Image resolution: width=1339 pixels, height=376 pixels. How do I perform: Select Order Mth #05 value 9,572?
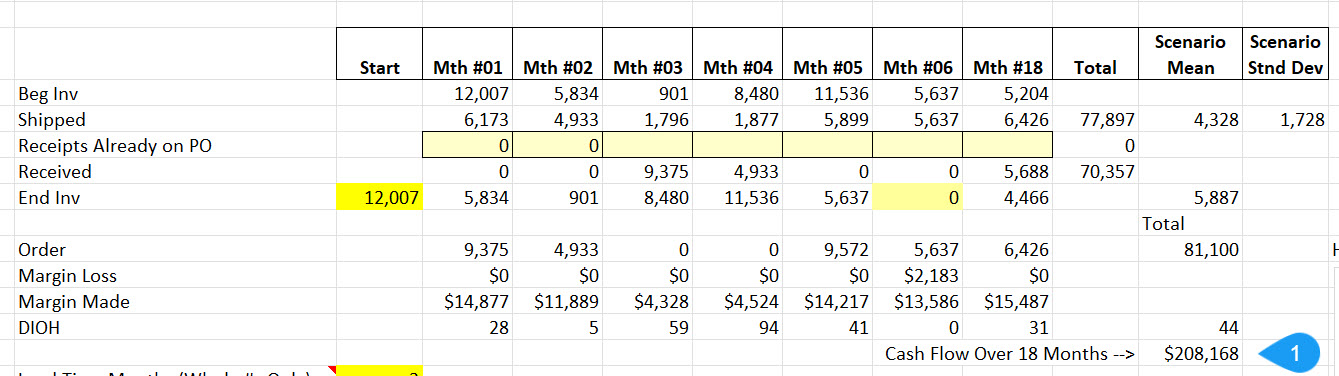[x=827, y=250]
